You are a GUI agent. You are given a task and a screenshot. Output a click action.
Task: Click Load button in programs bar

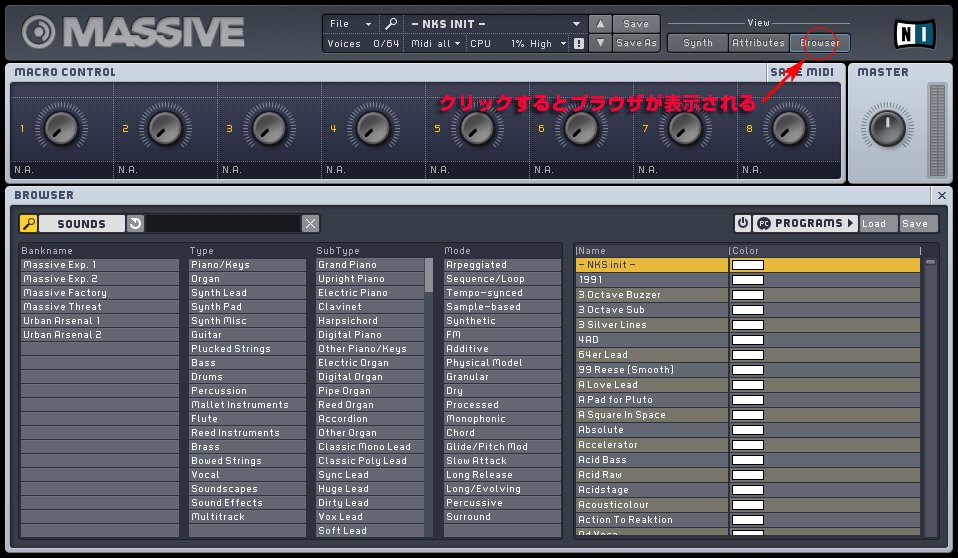[879, 223]
